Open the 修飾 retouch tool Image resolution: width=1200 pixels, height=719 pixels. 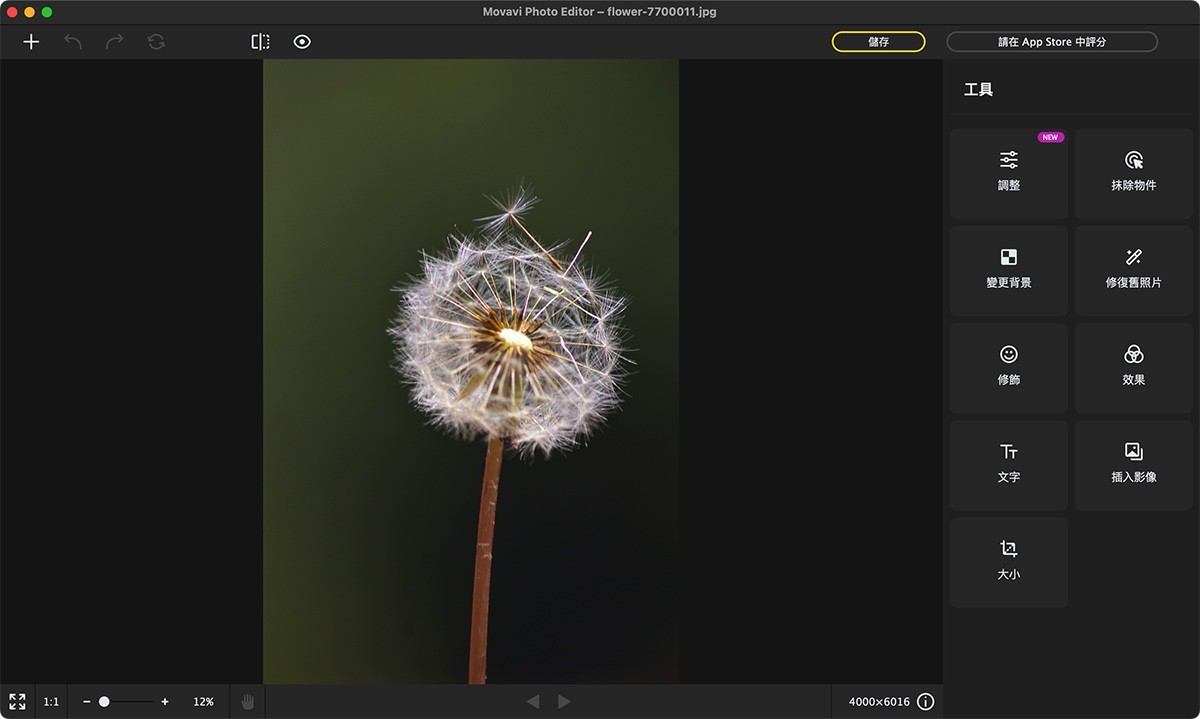pyautogui.click(x=1007, y=367)
